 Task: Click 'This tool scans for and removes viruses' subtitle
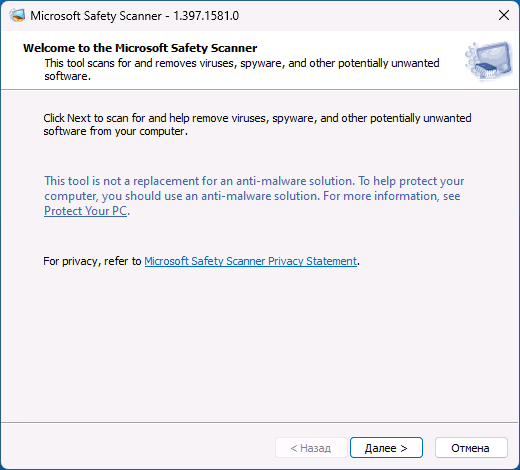(242, 69)
